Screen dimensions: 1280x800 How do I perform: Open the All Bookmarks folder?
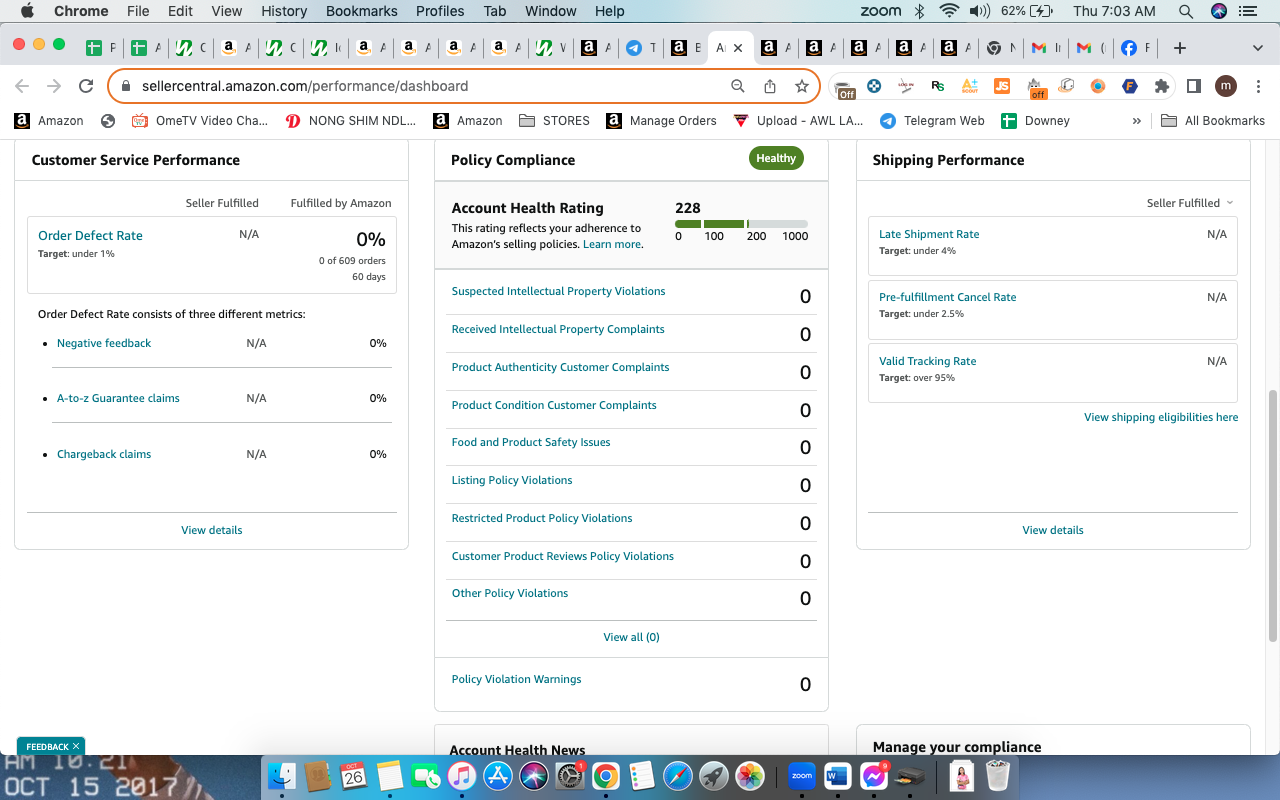[x=1213, y=121]
